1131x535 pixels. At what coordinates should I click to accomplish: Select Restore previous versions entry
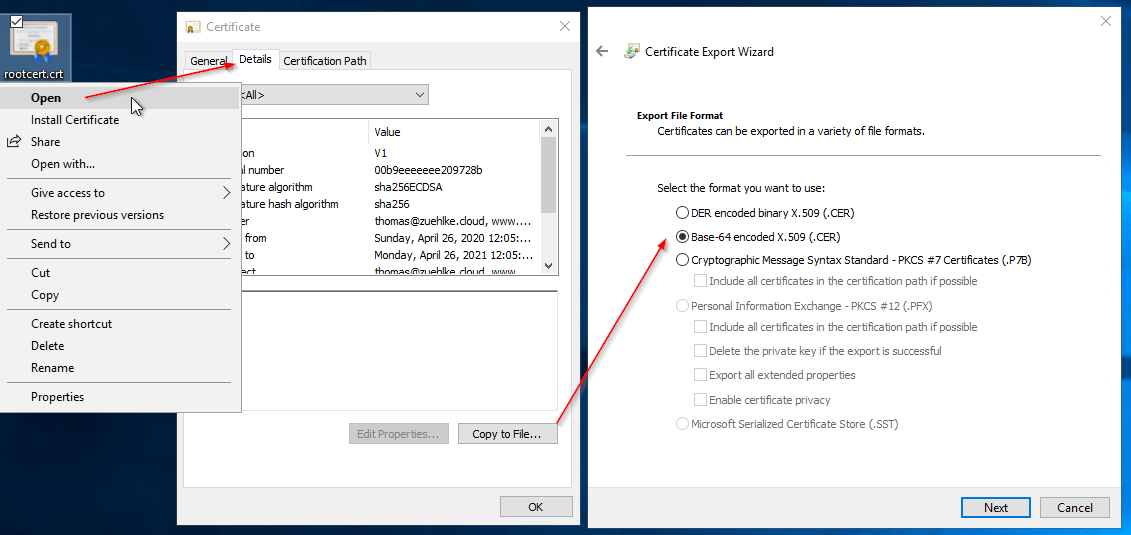[x=120, y=215]
